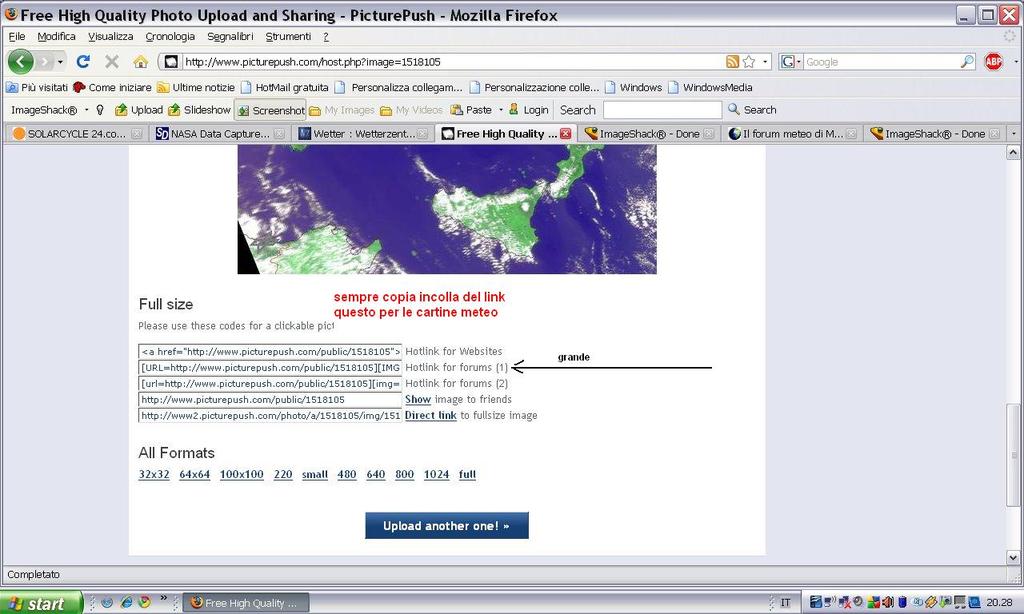Select the Screenshot tool in ImageShack toolbar
The image size is (1024, 614).
[x=270, y=110]
